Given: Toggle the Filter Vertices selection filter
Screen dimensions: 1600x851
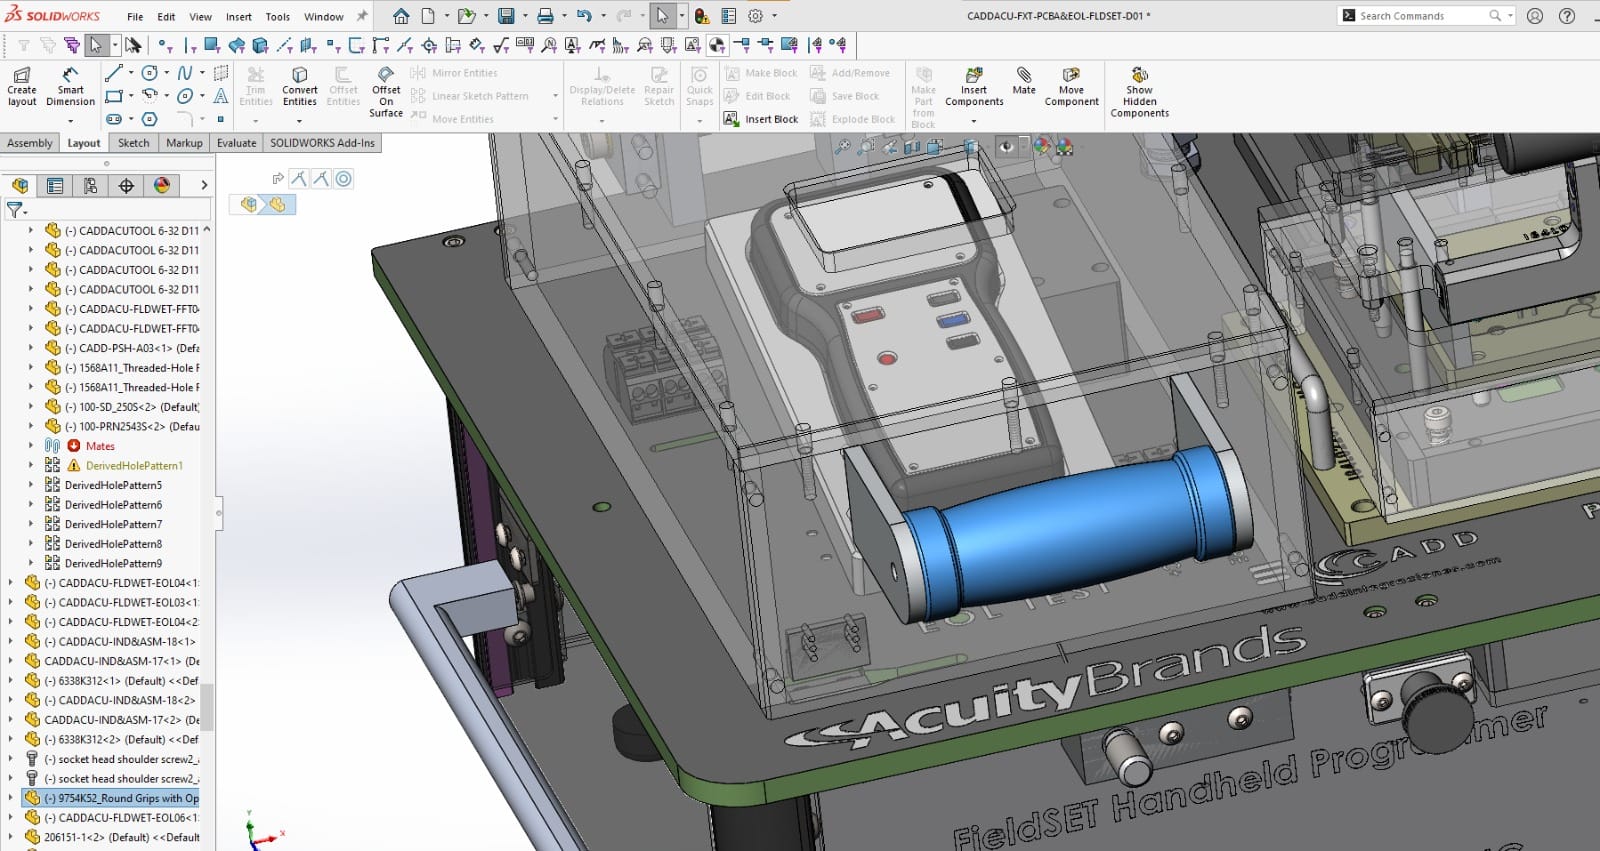Looking at the screenshot, I should [165, 45].
